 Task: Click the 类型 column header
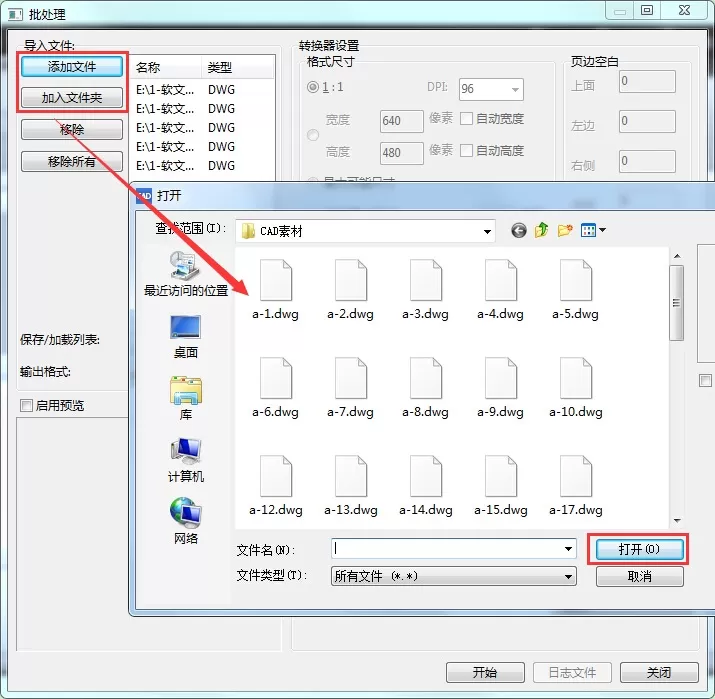(x=237, y=67)
